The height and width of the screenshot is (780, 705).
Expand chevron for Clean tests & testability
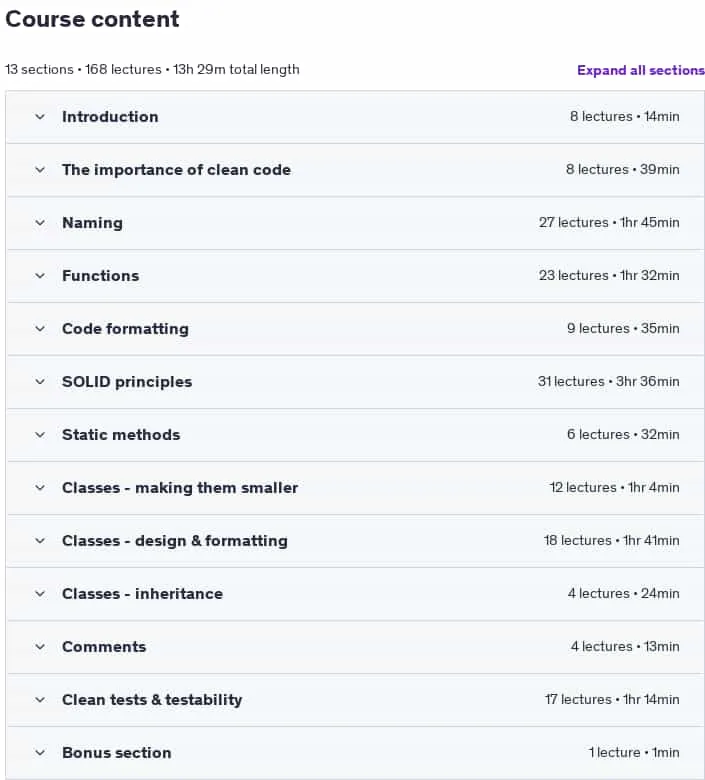coord(40,700)
